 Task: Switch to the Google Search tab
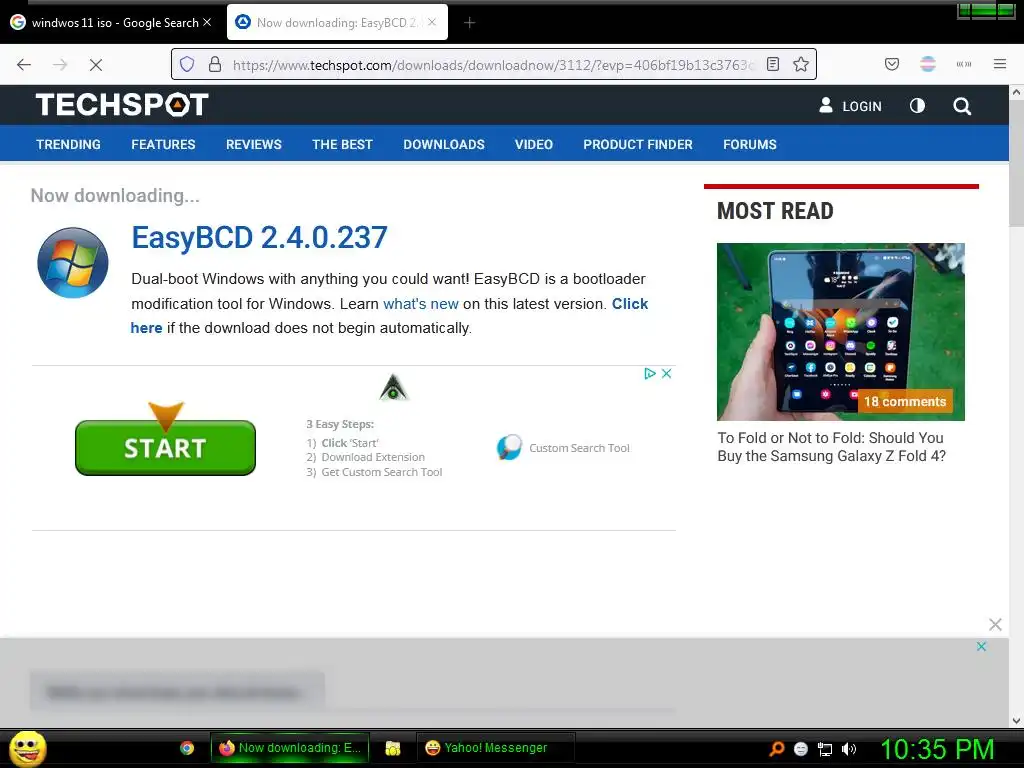coord(111,23)
